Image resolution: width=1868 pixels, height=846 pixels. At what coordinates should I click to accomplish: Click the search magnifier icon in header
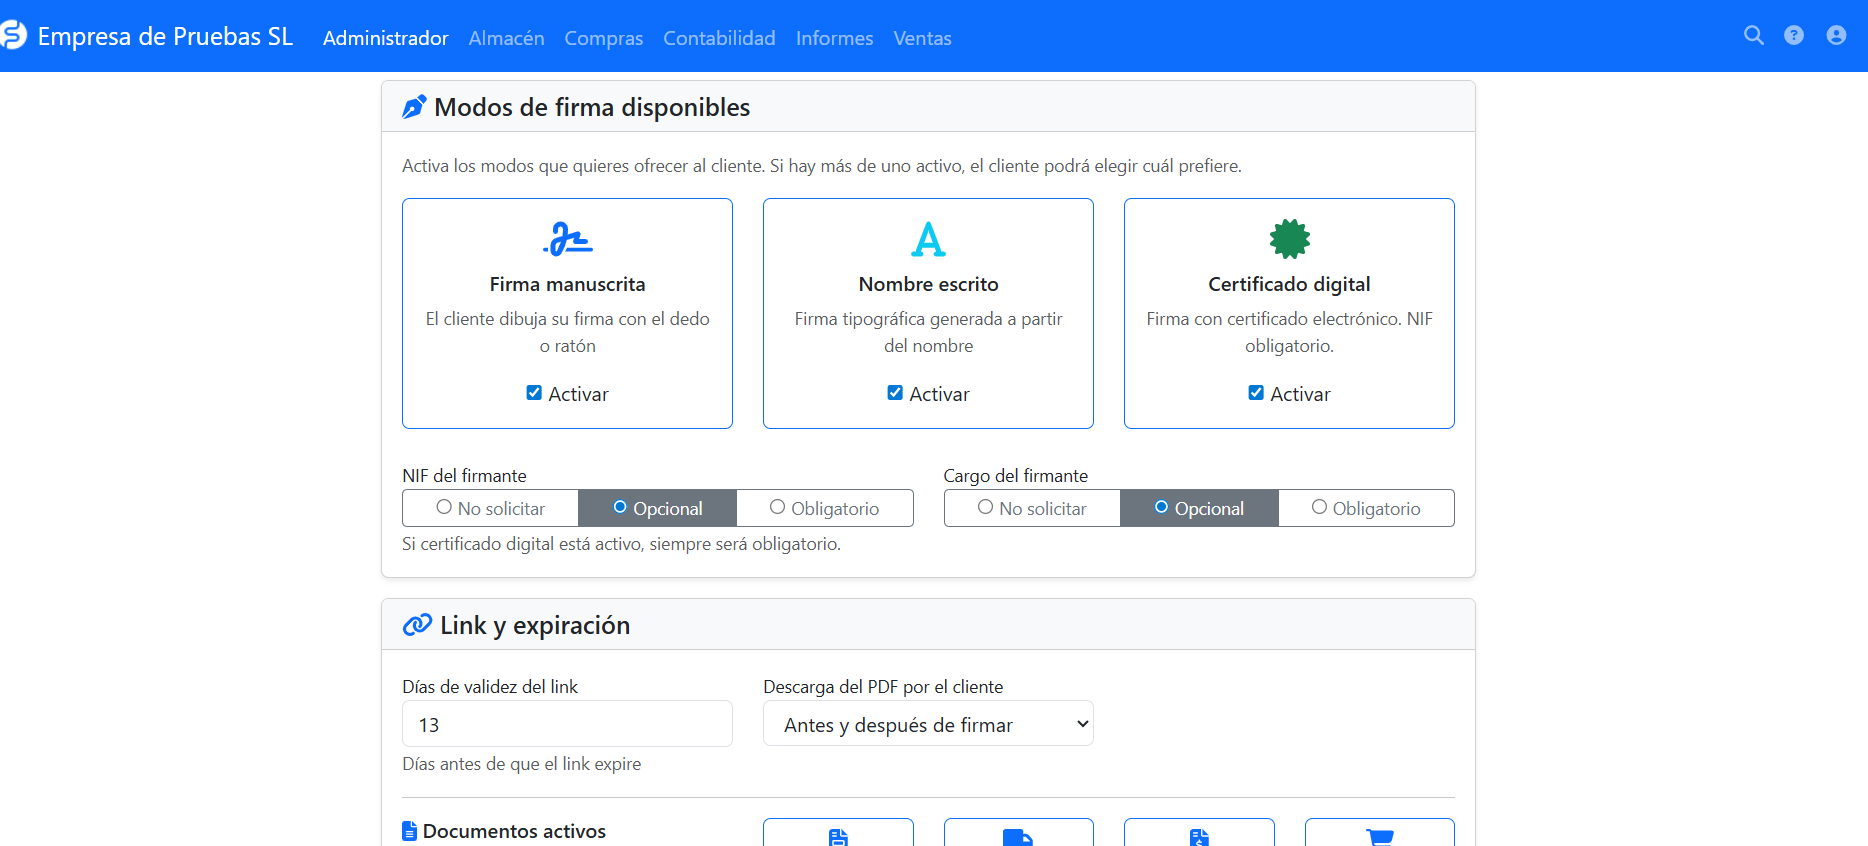tap(1753, 36)
